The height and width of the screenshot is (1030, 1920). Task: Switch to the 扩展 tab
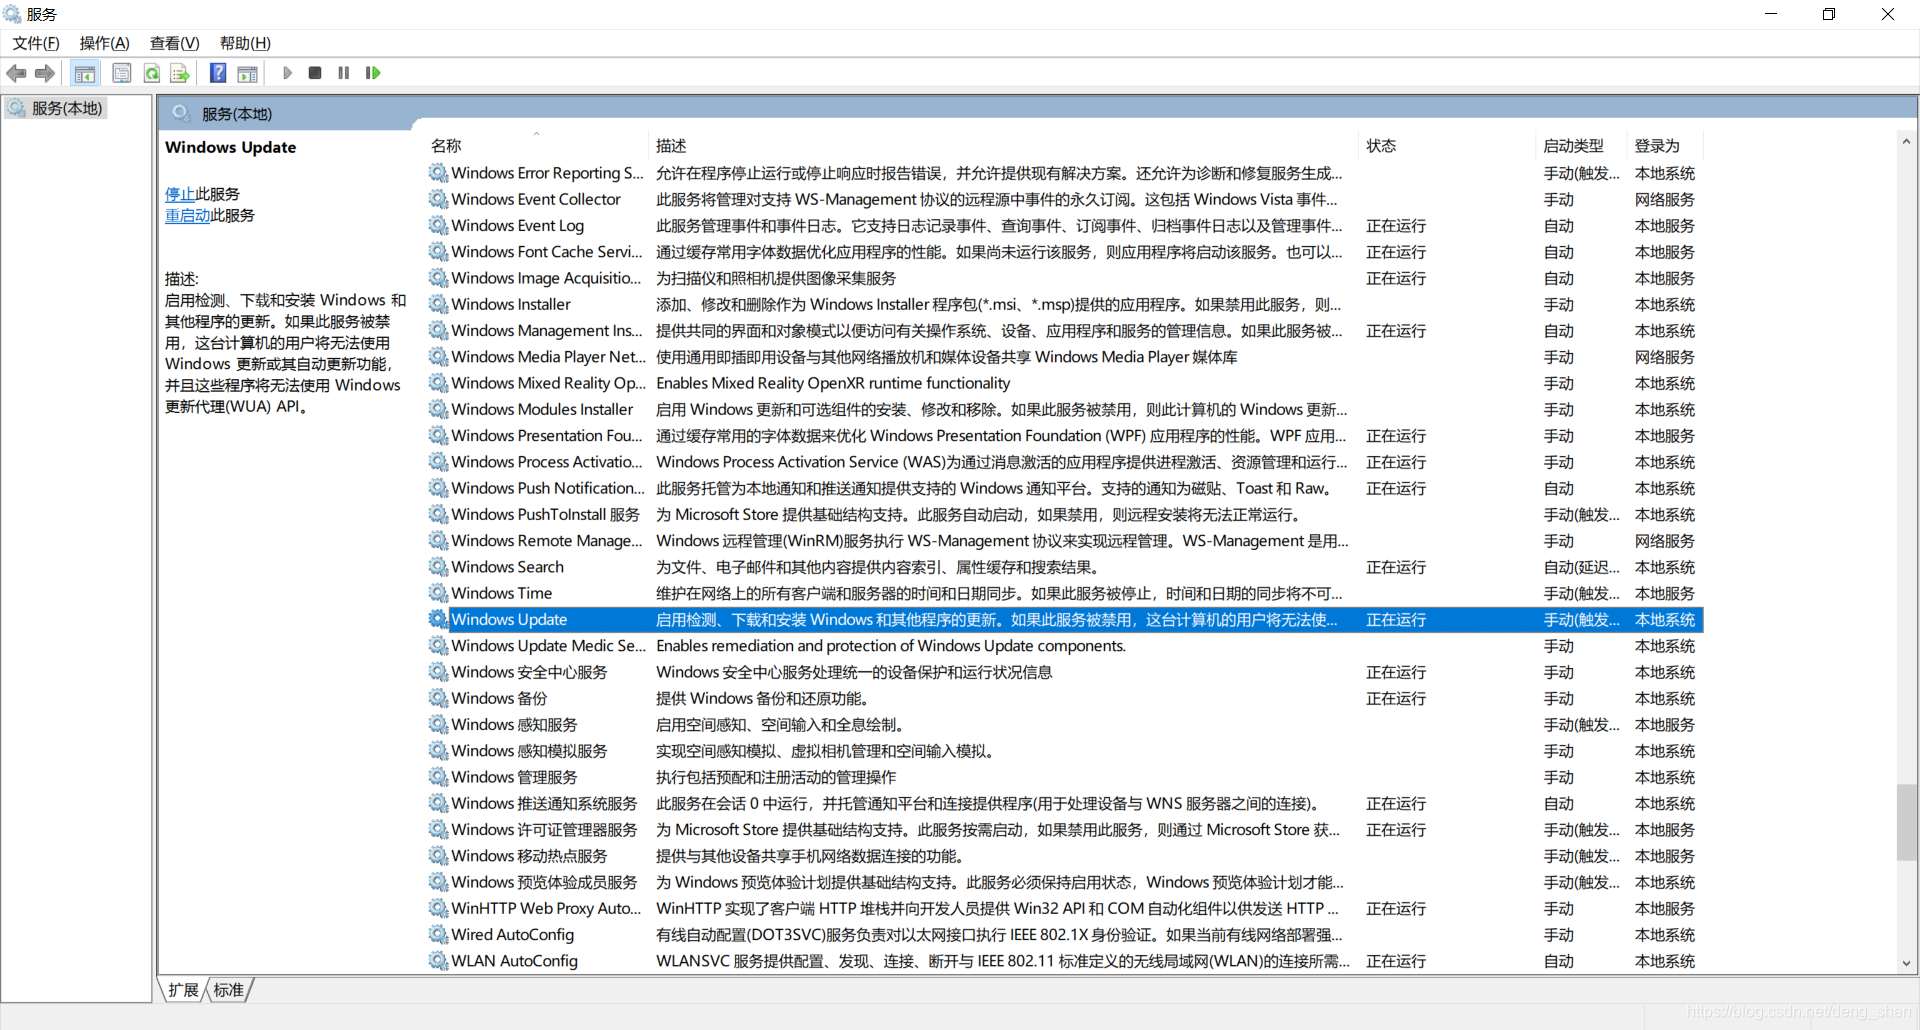(183, 990)
